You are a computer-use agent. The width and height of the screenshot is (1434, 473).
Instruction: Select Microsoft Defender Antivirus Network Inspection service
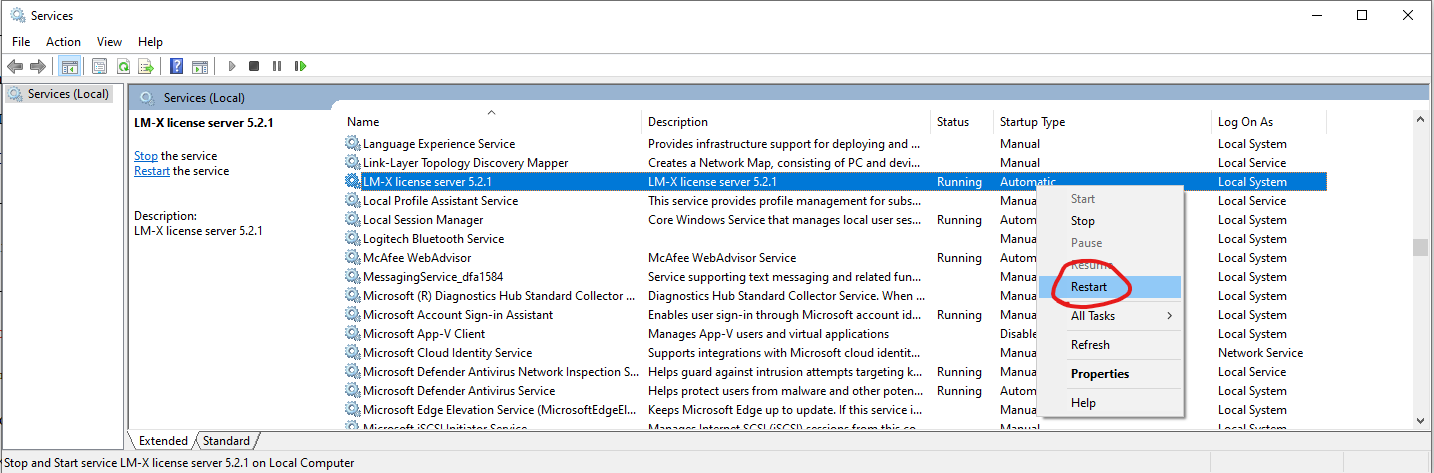[500, 372]
